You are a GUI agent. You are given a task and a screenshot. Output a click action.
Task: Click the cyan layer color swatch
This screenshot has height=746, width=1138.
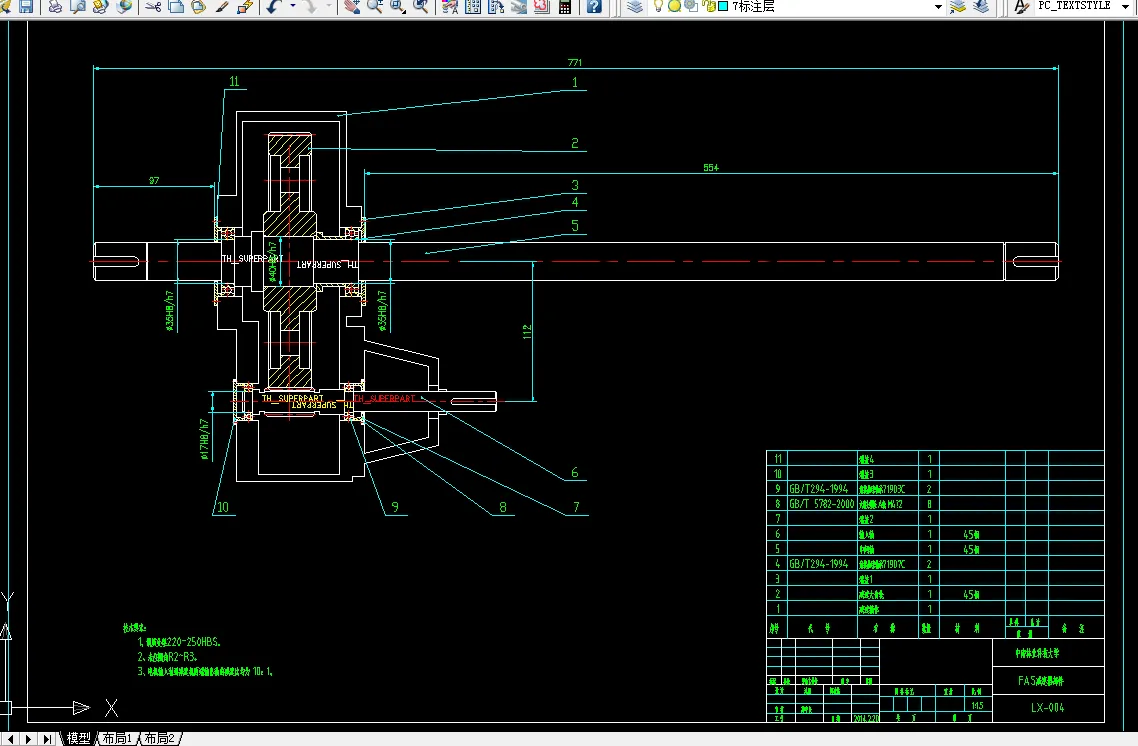click(723, 7)
